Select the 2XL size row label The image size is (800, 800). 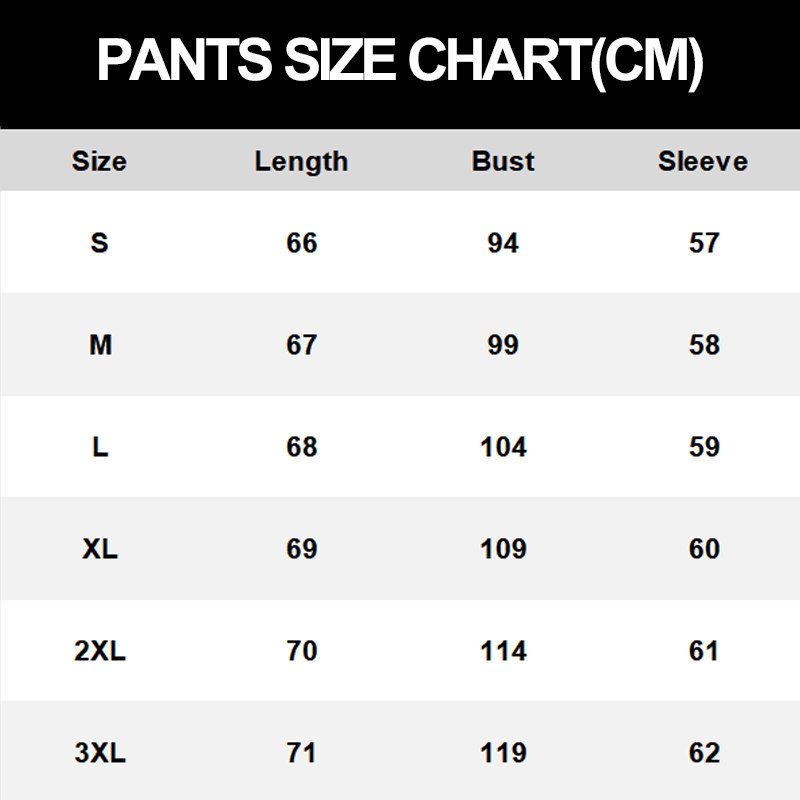[x=100, y=651]
